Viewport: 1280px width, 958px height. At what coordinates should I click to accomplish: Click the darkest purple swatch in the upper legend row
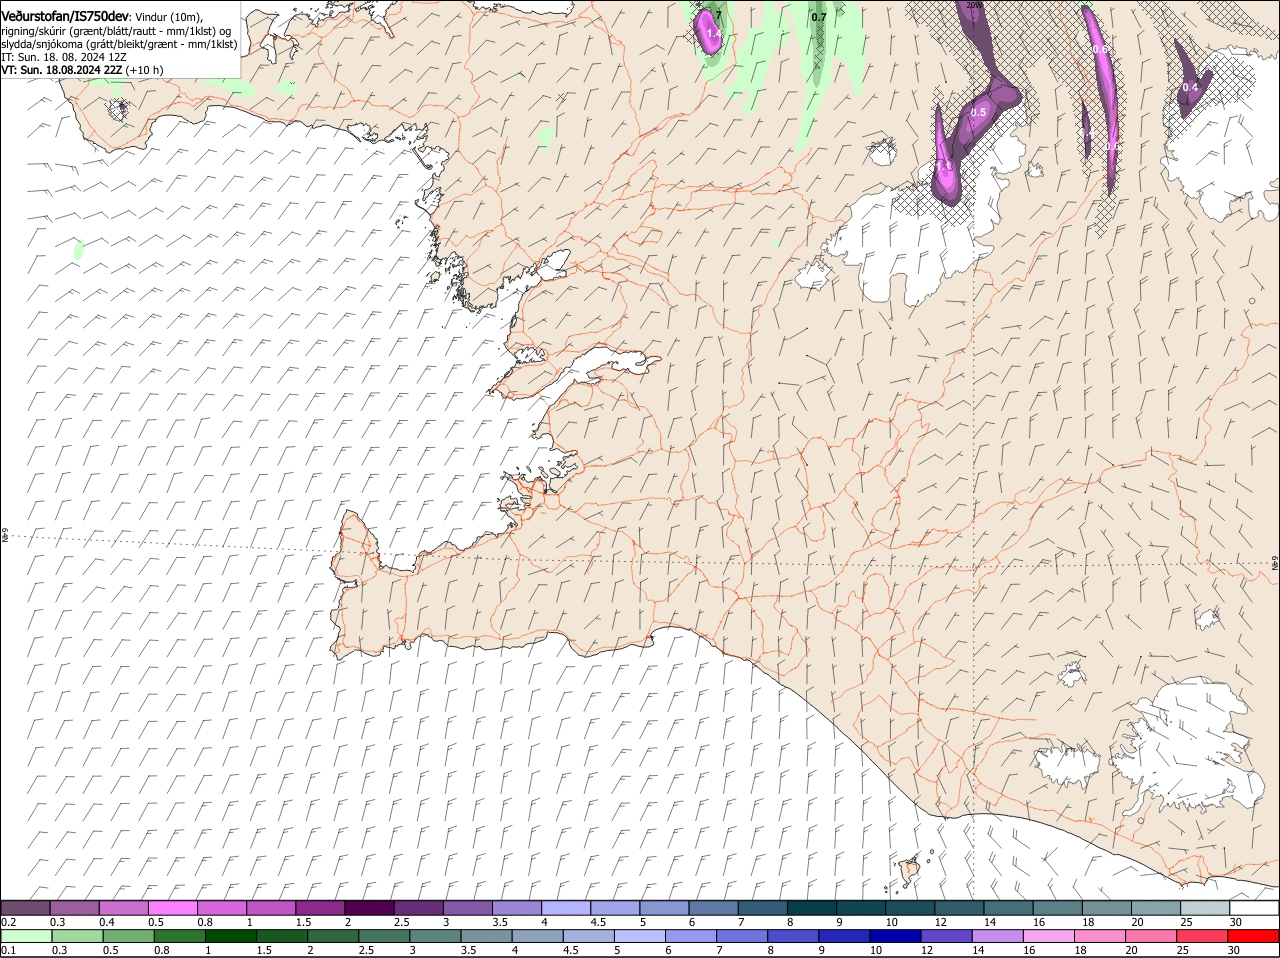(x=369, y=908)
